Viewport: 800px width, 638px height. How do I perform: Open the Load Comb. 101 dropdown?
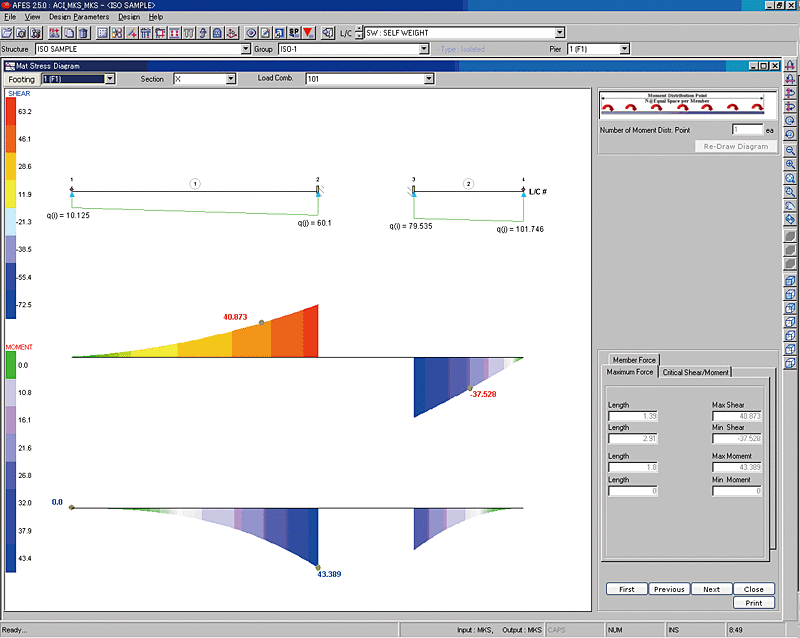[x=429, y=79]
